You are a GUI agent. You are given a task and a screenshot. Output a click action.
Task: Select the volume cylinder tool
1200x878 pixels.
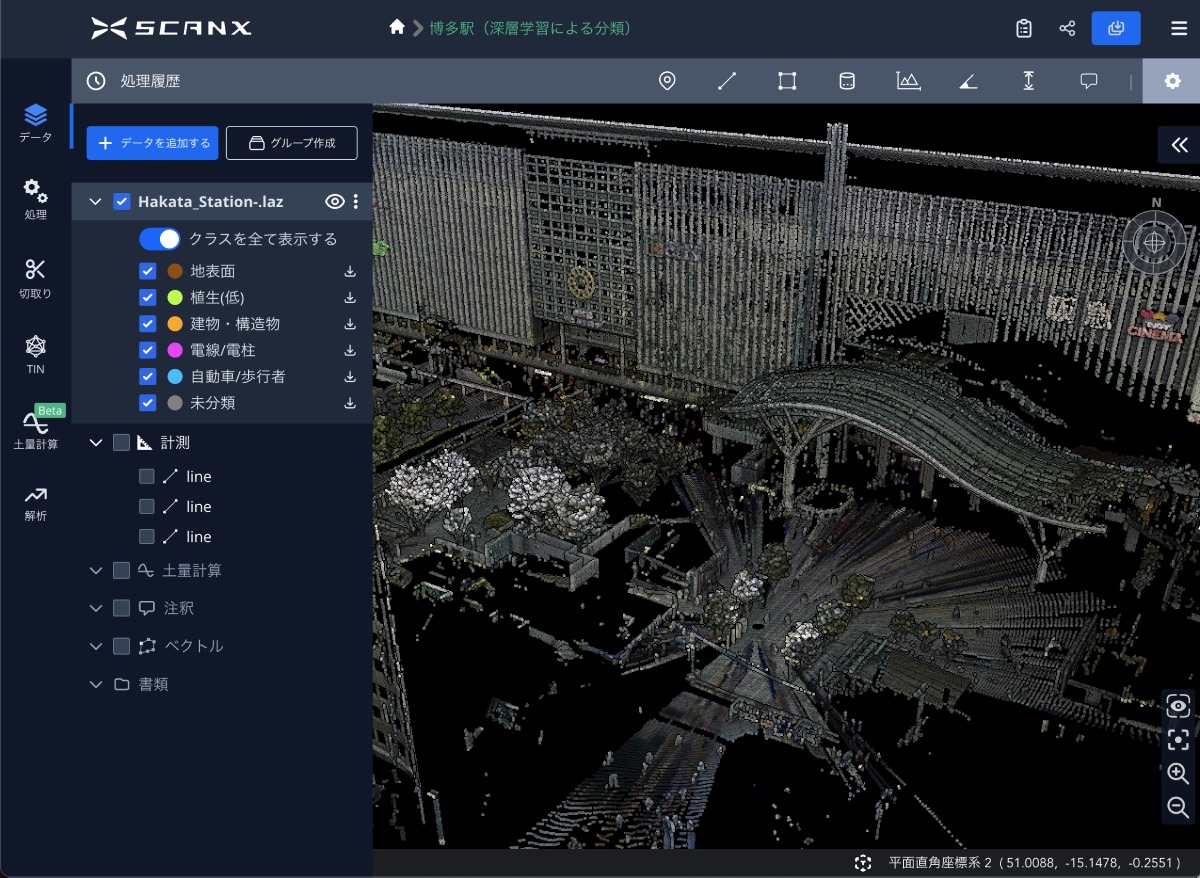click(x=847, y=81)
